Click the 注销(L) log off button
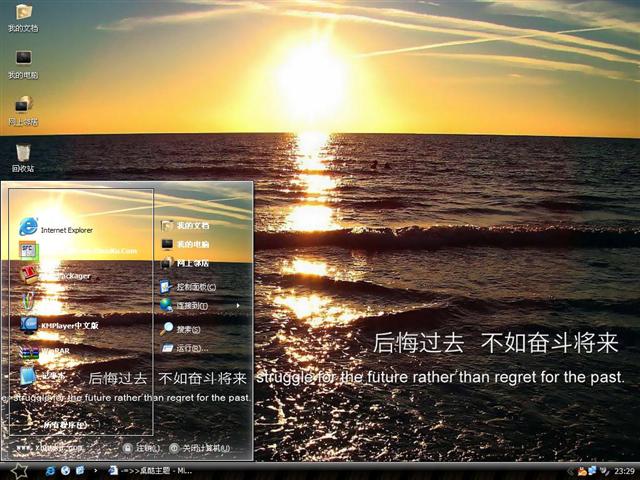The height and width of the screenshot is (480, 640). click(x=142, y=448)
